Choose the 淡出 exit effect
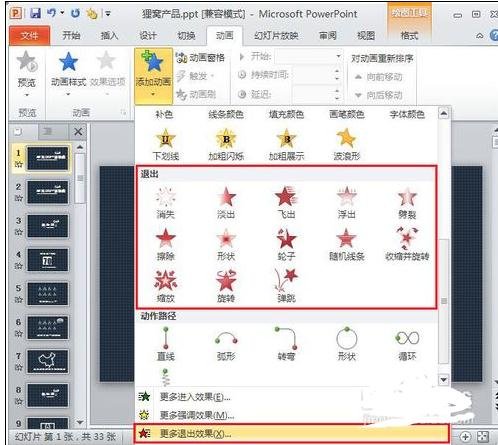 coord(226,202)
